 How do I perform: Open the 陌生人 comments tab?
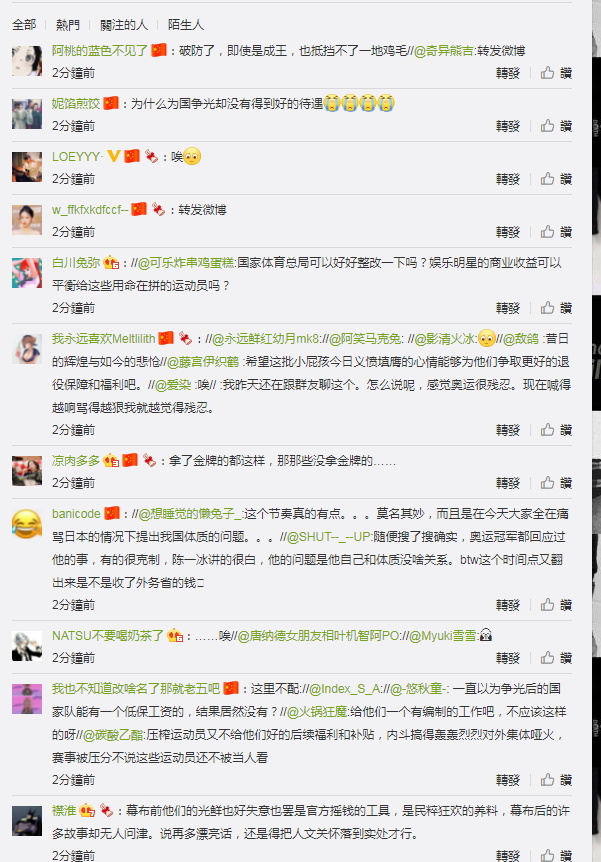click(185, 25)
